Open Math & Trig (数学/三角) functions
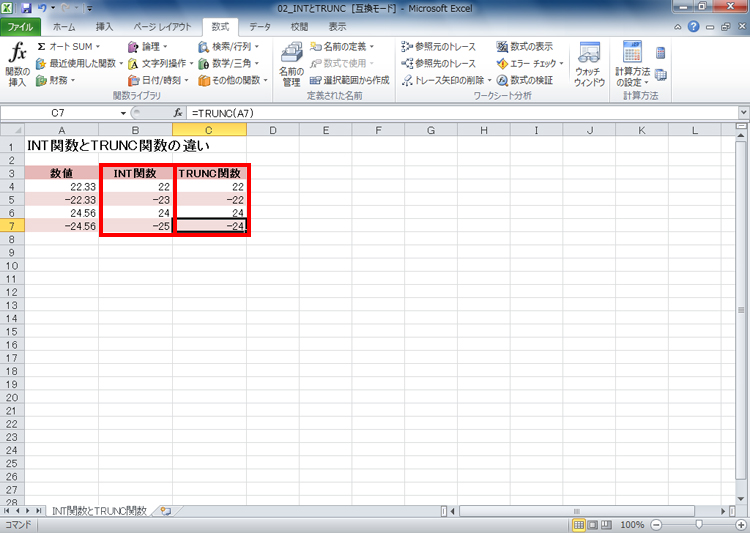Screen dimensions: 750x533 [x=229, y=63]
